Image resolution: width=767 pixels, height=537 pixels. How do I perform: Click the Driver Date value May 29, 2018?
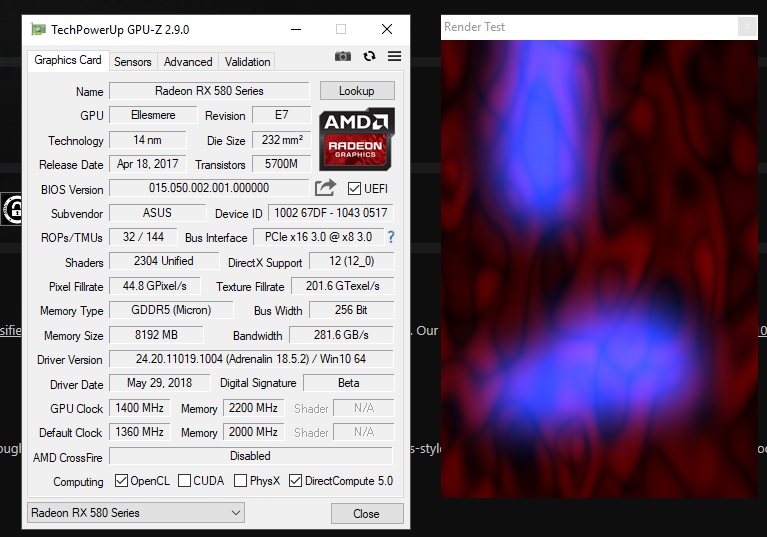159,383
